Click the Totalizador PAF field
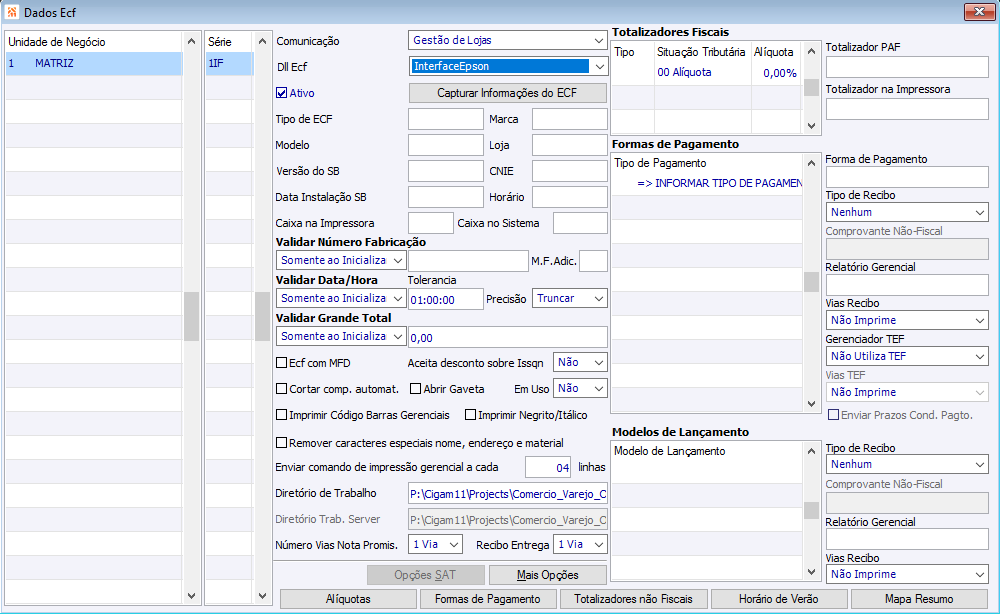1000x614 pixels. point(907,68)
